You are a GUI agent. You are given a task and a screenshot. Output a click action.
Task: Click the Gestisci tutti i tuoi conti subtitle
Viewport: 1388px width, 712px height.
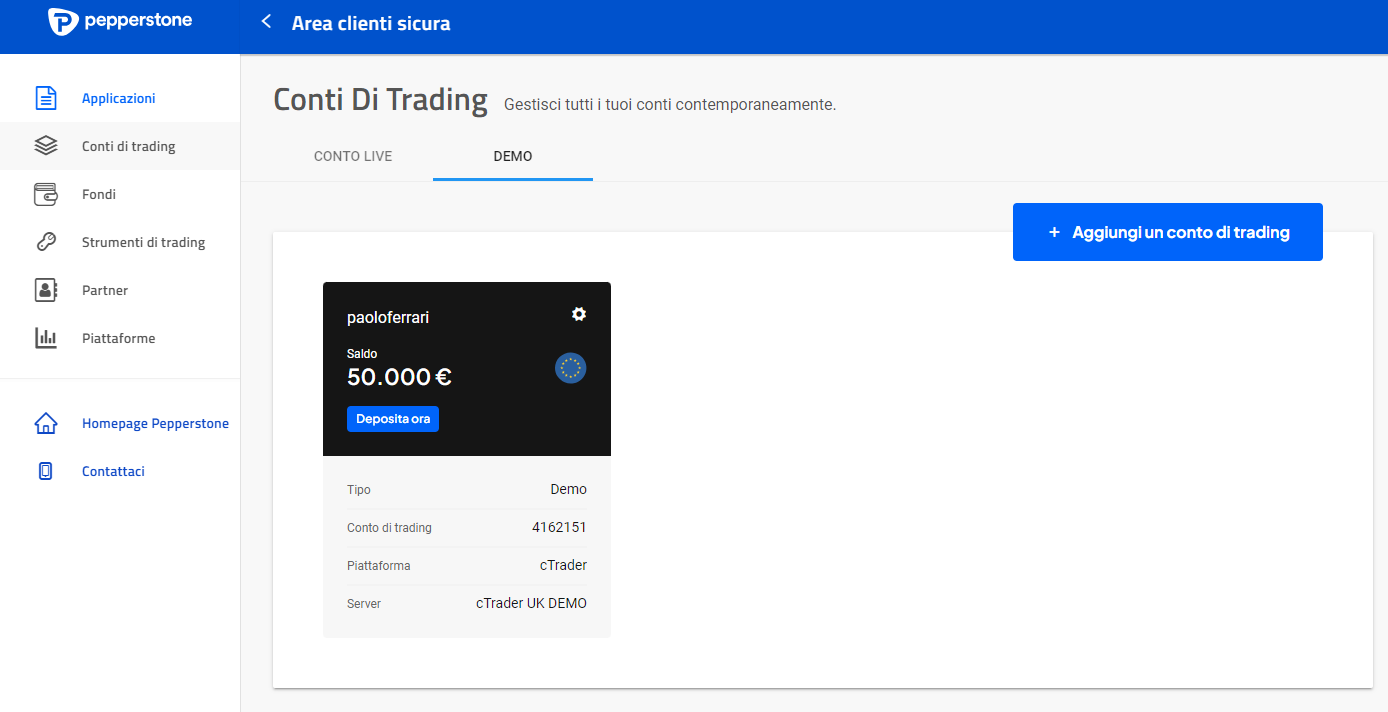(670, 104)
